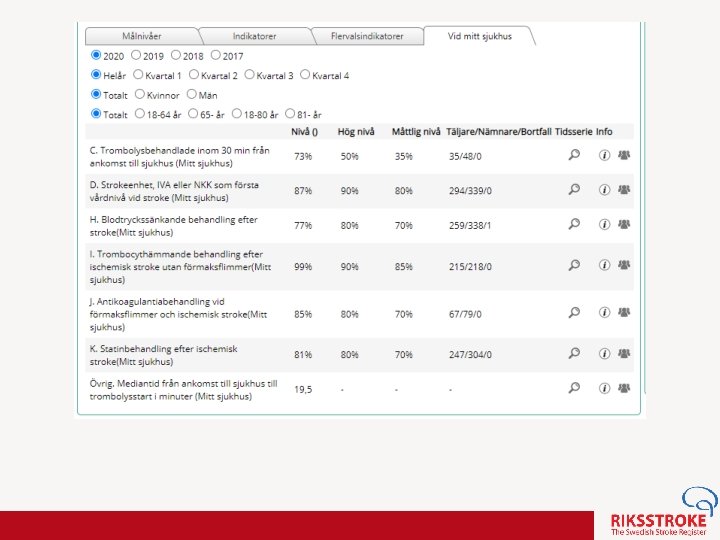This screenshot has width=720, height=540.
Task: Select year 2019 radio button
Action: tap(136, 55)
